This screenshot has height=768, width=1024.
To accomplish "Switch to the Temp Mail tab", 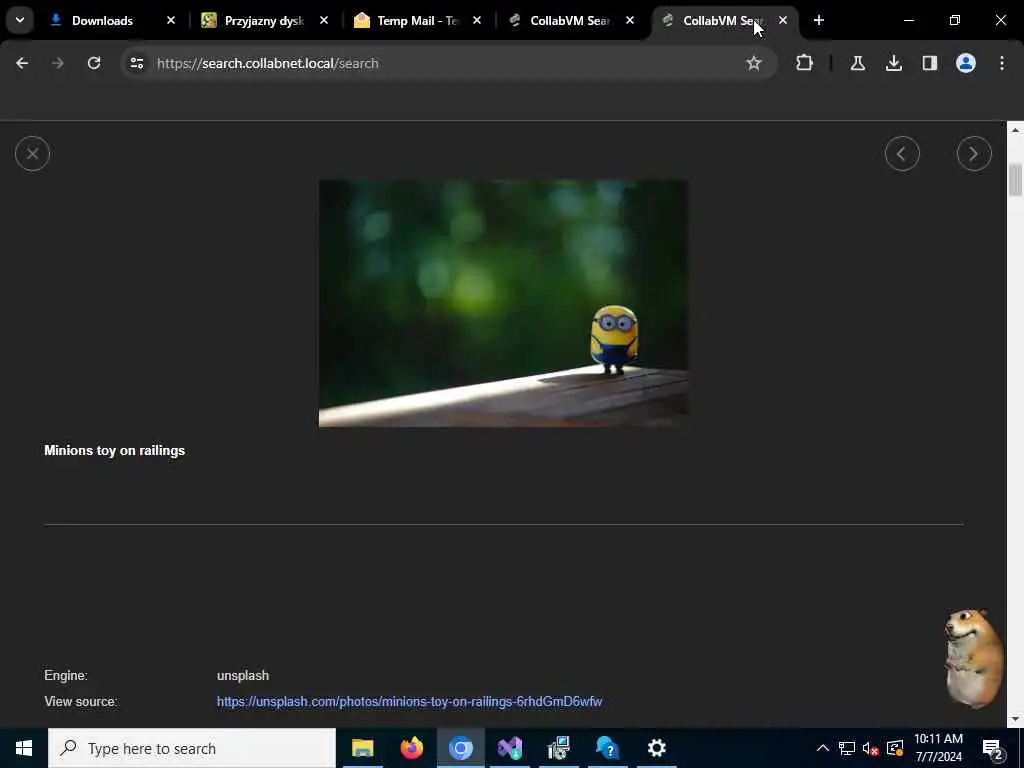I will 418,21.
